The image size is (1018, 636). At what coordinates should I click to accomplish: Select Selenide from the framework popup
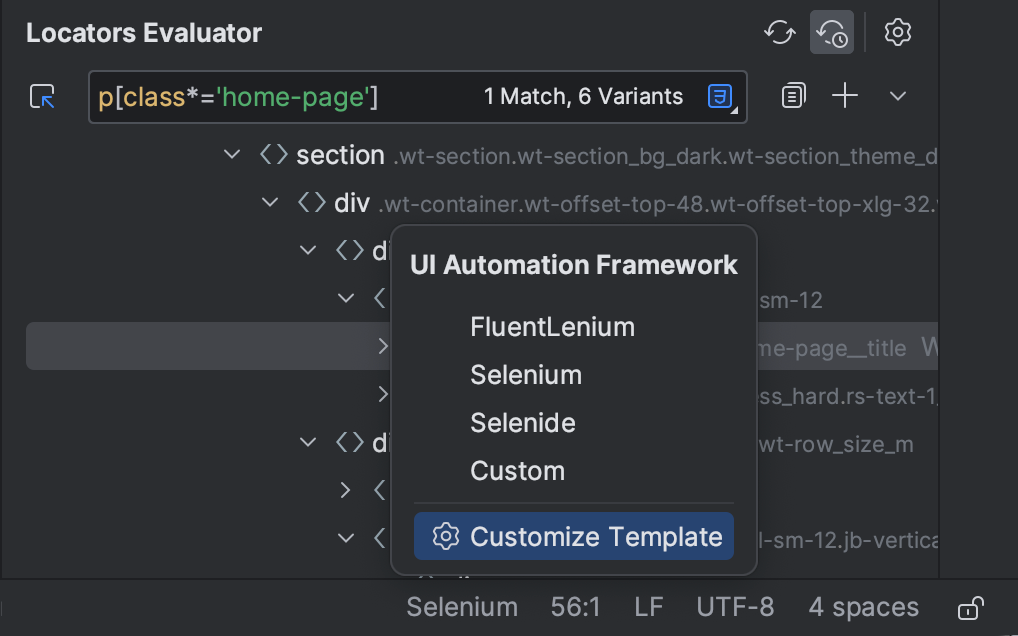[523, 423]
